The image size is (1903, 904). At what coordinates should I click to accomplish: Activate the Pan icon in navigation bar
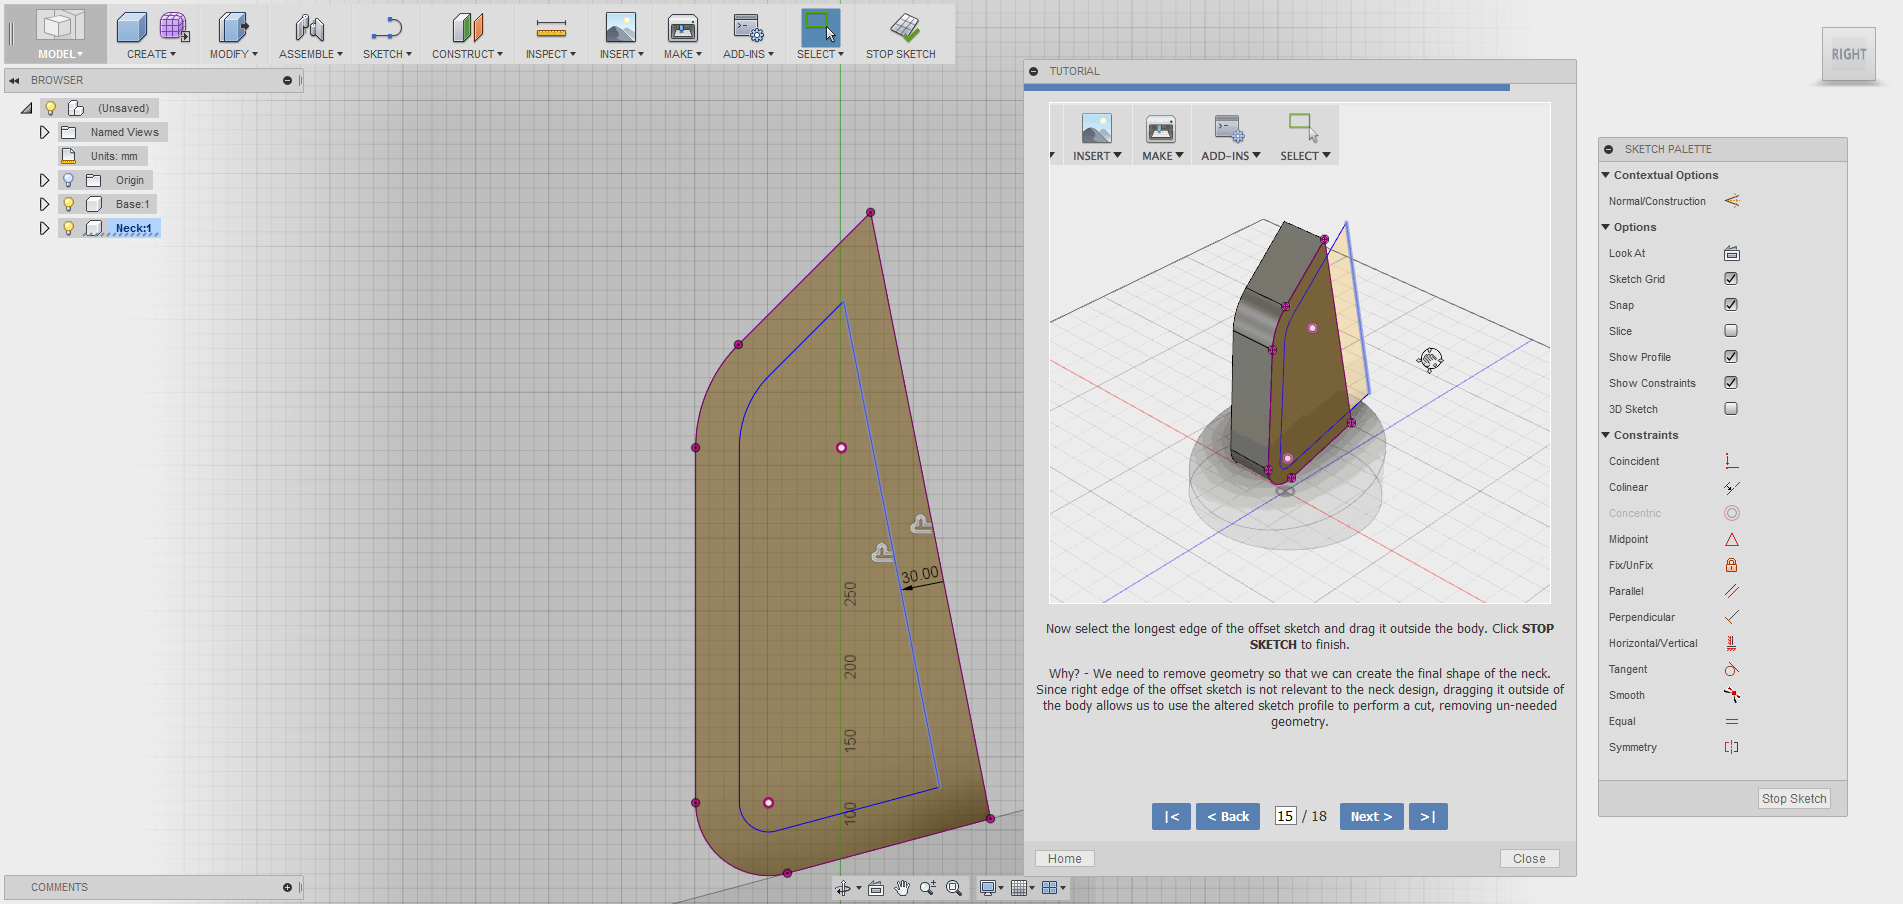901,887
